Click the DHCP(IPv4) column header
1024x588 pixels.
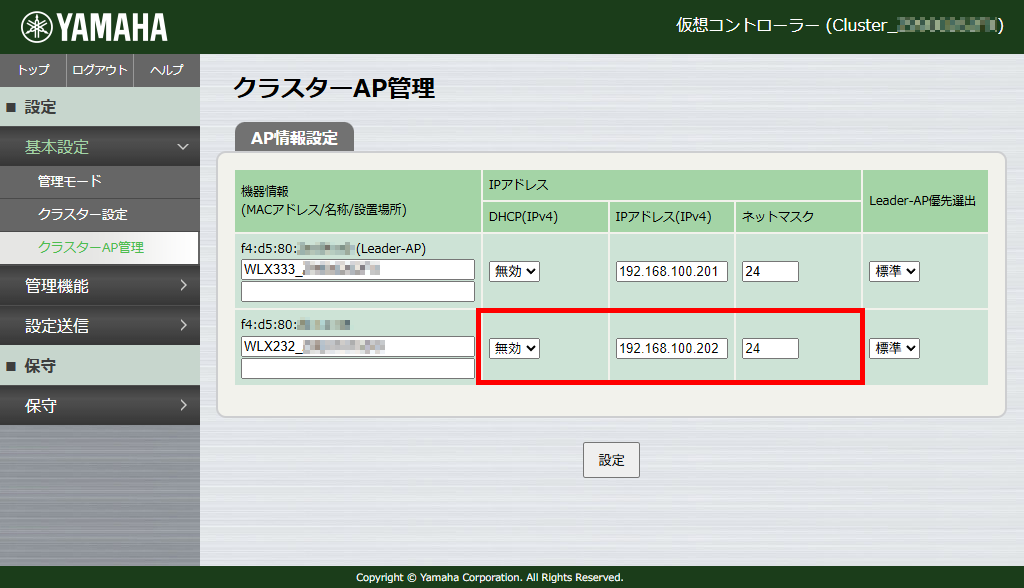point(545,217)
